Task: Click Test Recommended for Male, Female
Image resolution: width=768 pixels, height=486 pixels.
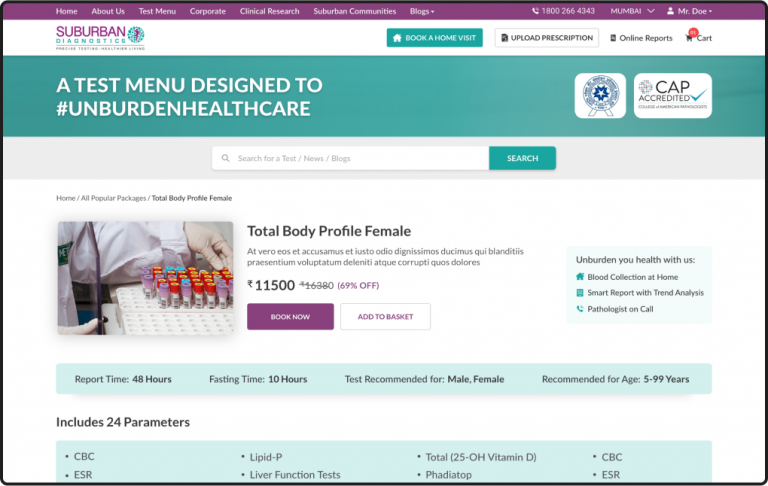Action: [424, 379]
